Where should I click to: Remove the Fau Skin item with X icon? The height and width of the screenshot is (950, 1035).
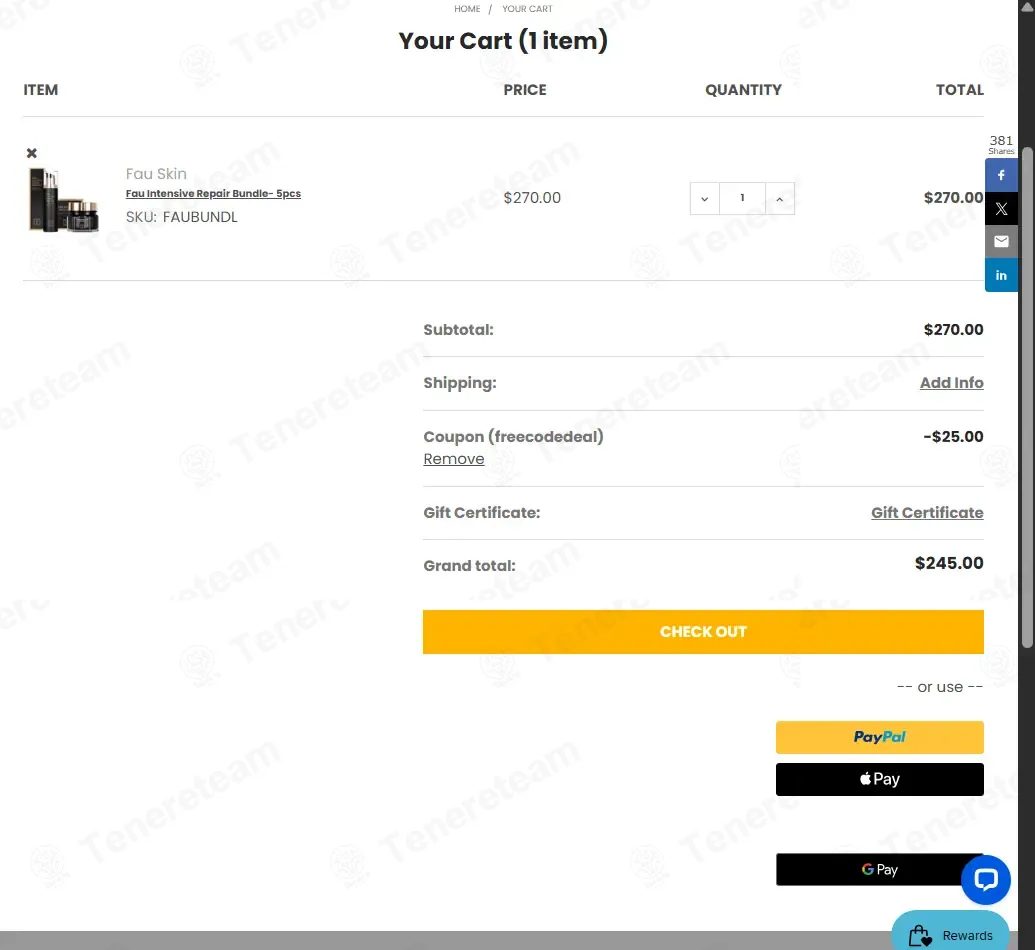pos(31,153)
